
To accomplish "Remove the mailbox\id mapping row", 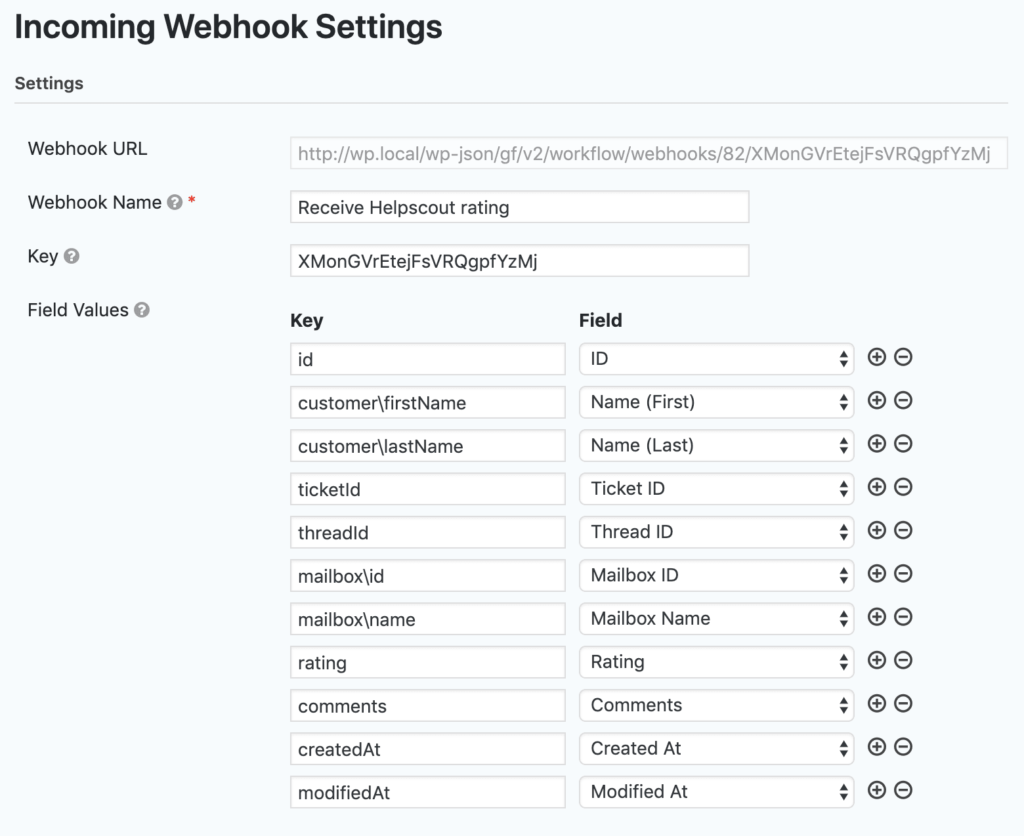I will point(903,573).
